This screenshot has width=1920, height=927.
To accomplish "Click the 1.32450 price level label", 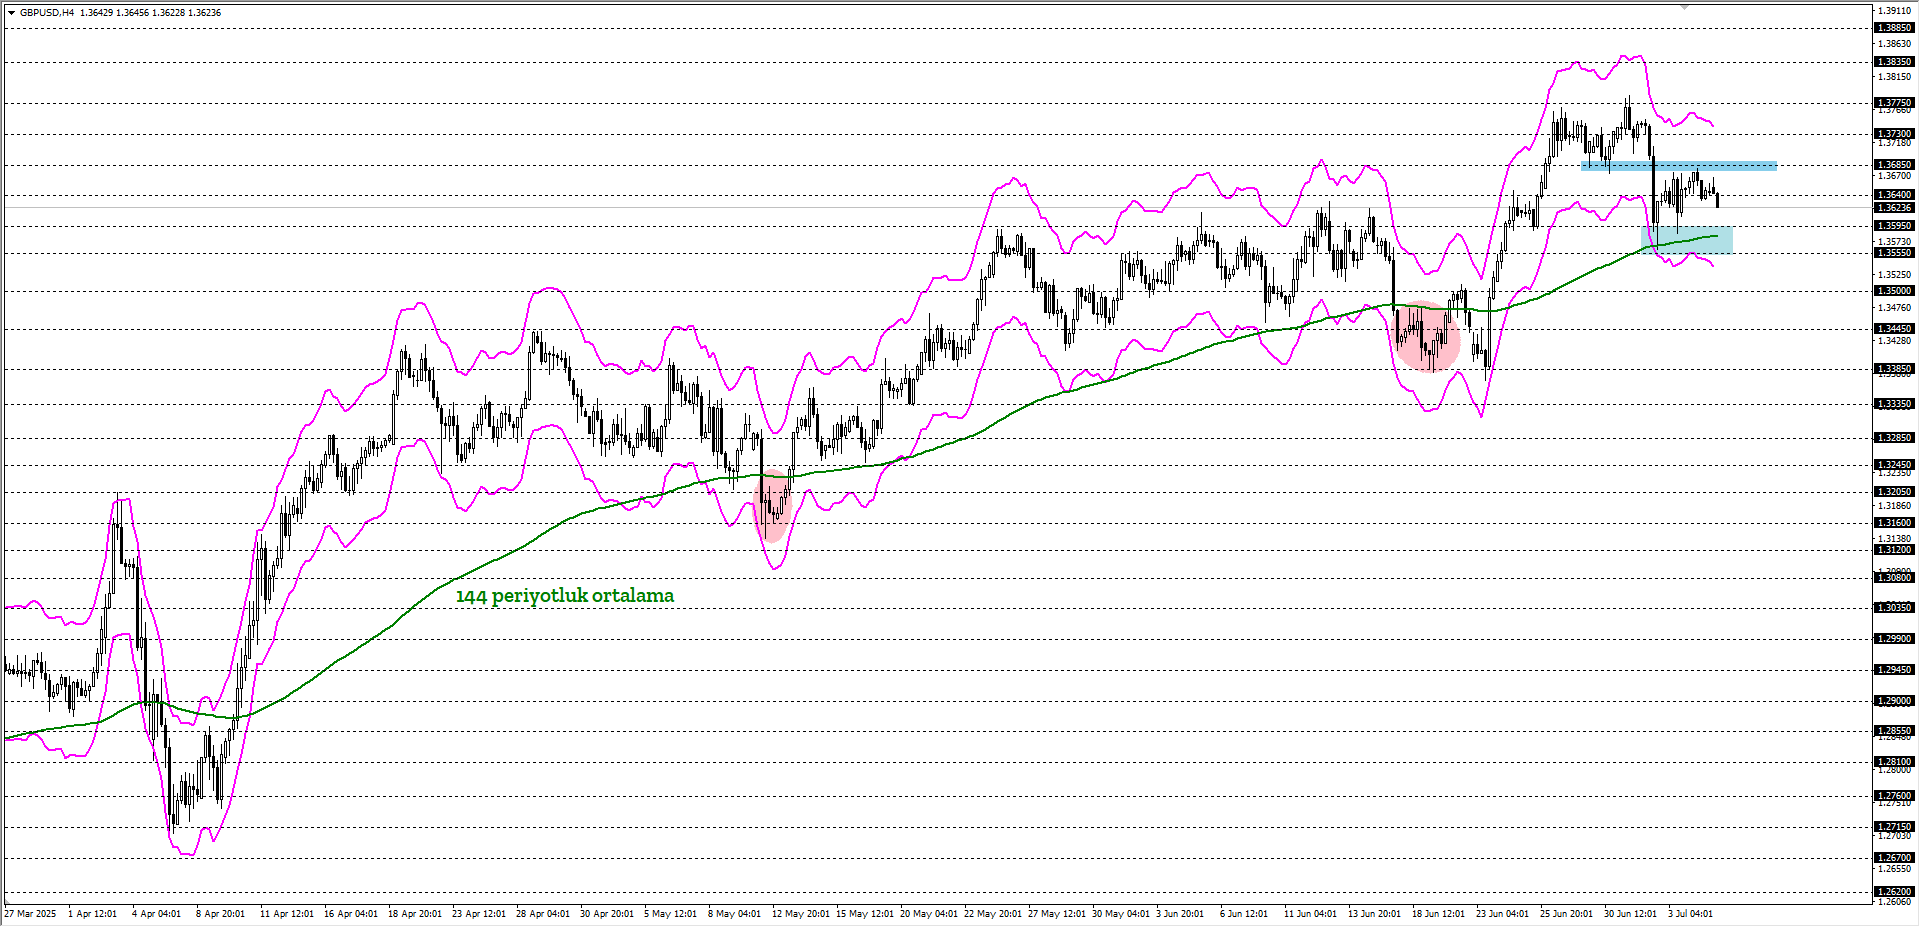I will 1894,465.
